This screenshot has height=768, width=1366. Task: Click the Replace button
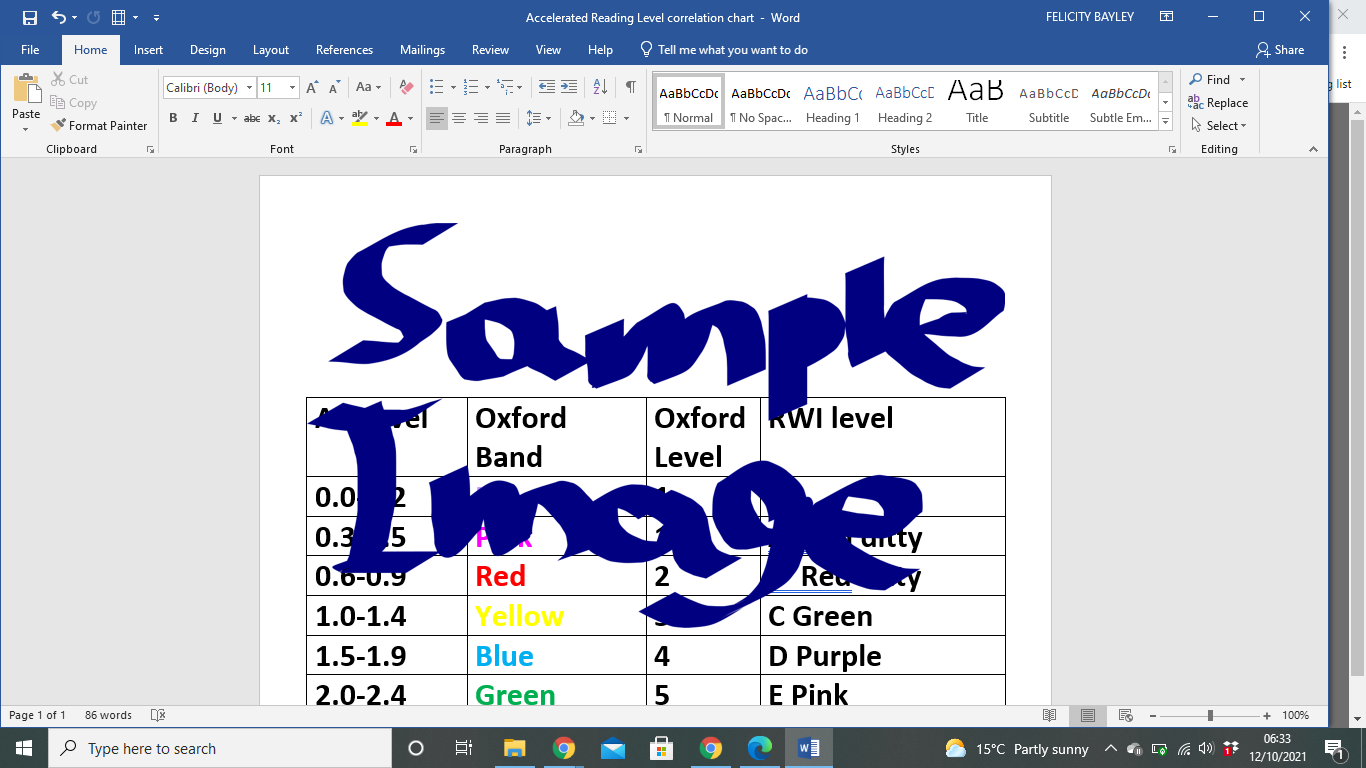(1218, 103)
